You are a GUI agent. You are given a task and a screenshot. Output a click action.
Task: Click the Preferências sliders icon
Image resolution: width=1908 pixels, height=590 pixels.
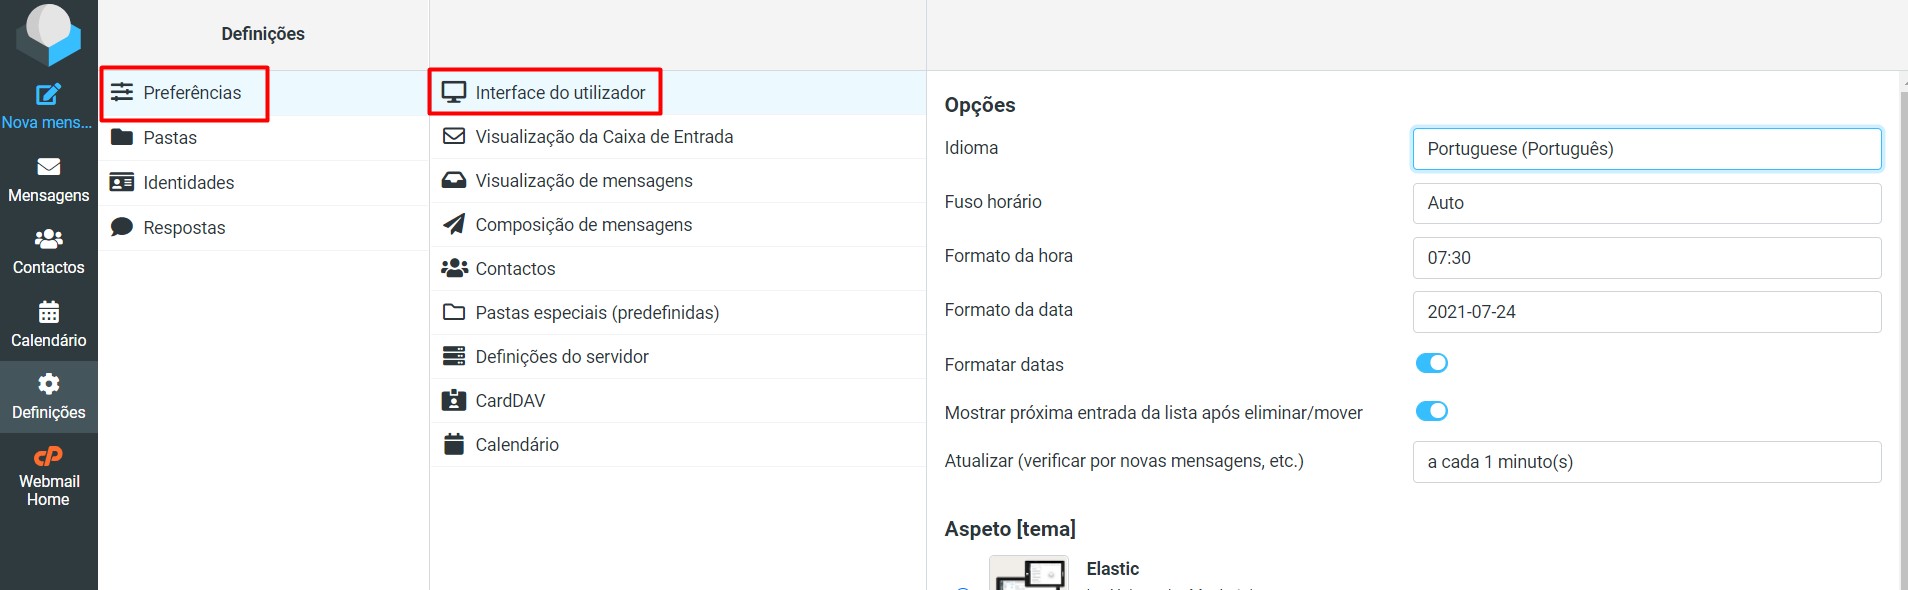tap(122, 92)
